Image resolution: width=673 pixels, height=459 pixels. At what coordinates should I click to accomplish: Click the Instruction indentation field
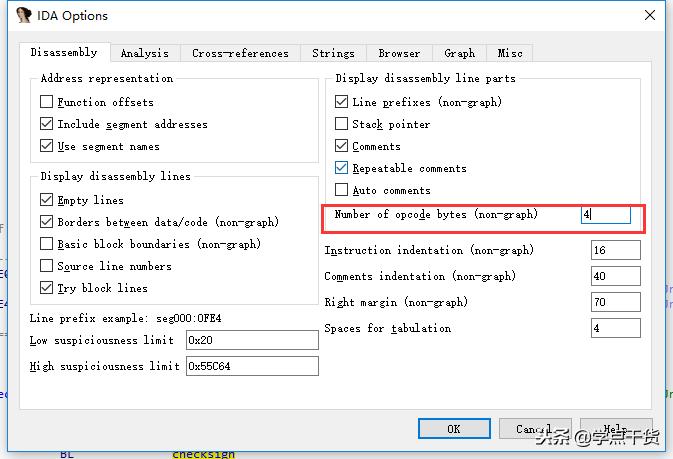pos(615,250)
